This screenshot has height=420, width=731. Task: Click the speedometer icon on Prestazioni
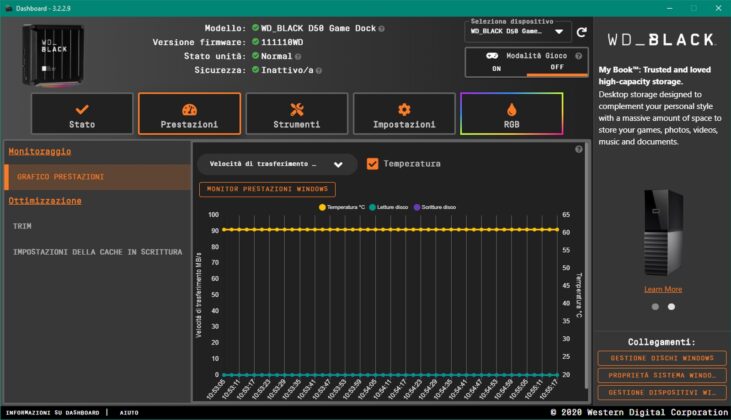click(189, 110)
